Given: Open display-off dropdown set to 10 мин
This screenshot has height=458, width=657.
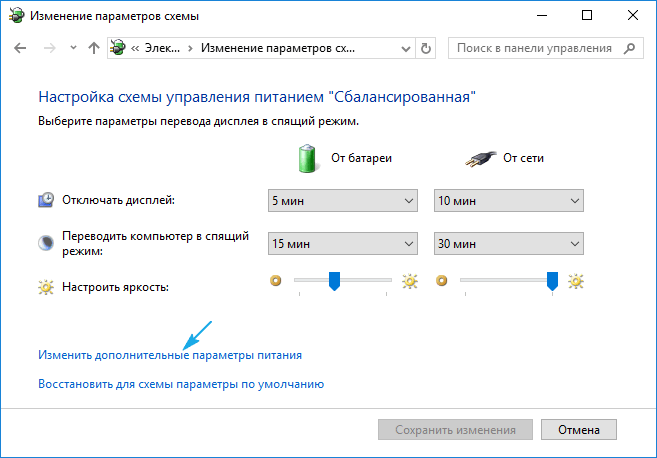Looking at the screenshot, I should point(508,201).
